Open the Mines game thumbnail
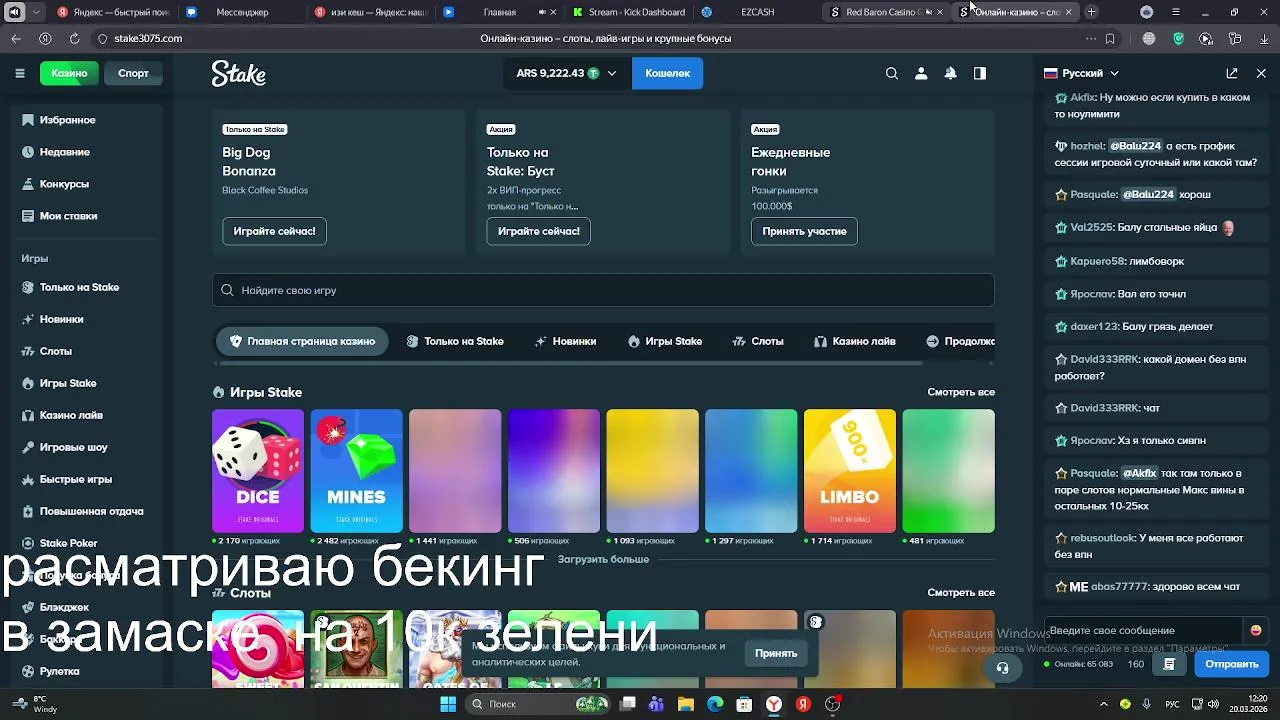 356,471
